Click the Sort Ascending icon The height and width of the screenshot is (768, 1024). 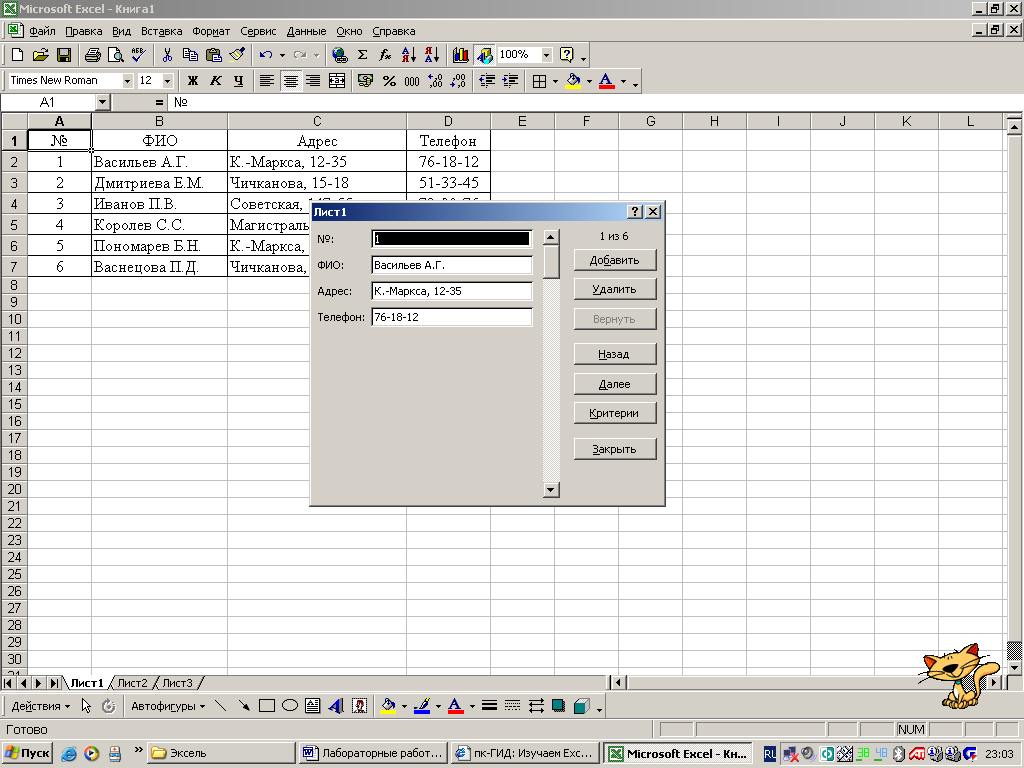pos(408,55)
